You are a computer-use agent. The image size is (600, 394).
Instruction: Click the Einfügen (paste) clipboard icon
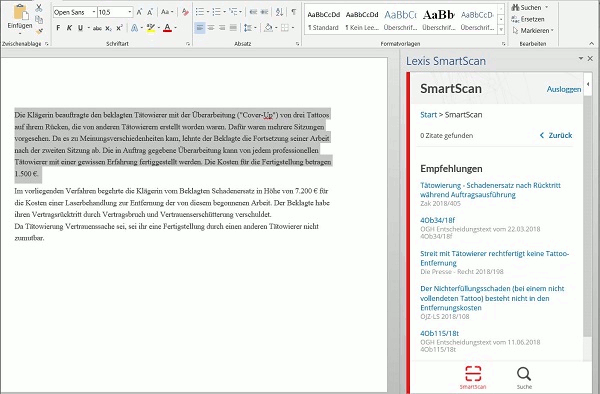point(20,12)
